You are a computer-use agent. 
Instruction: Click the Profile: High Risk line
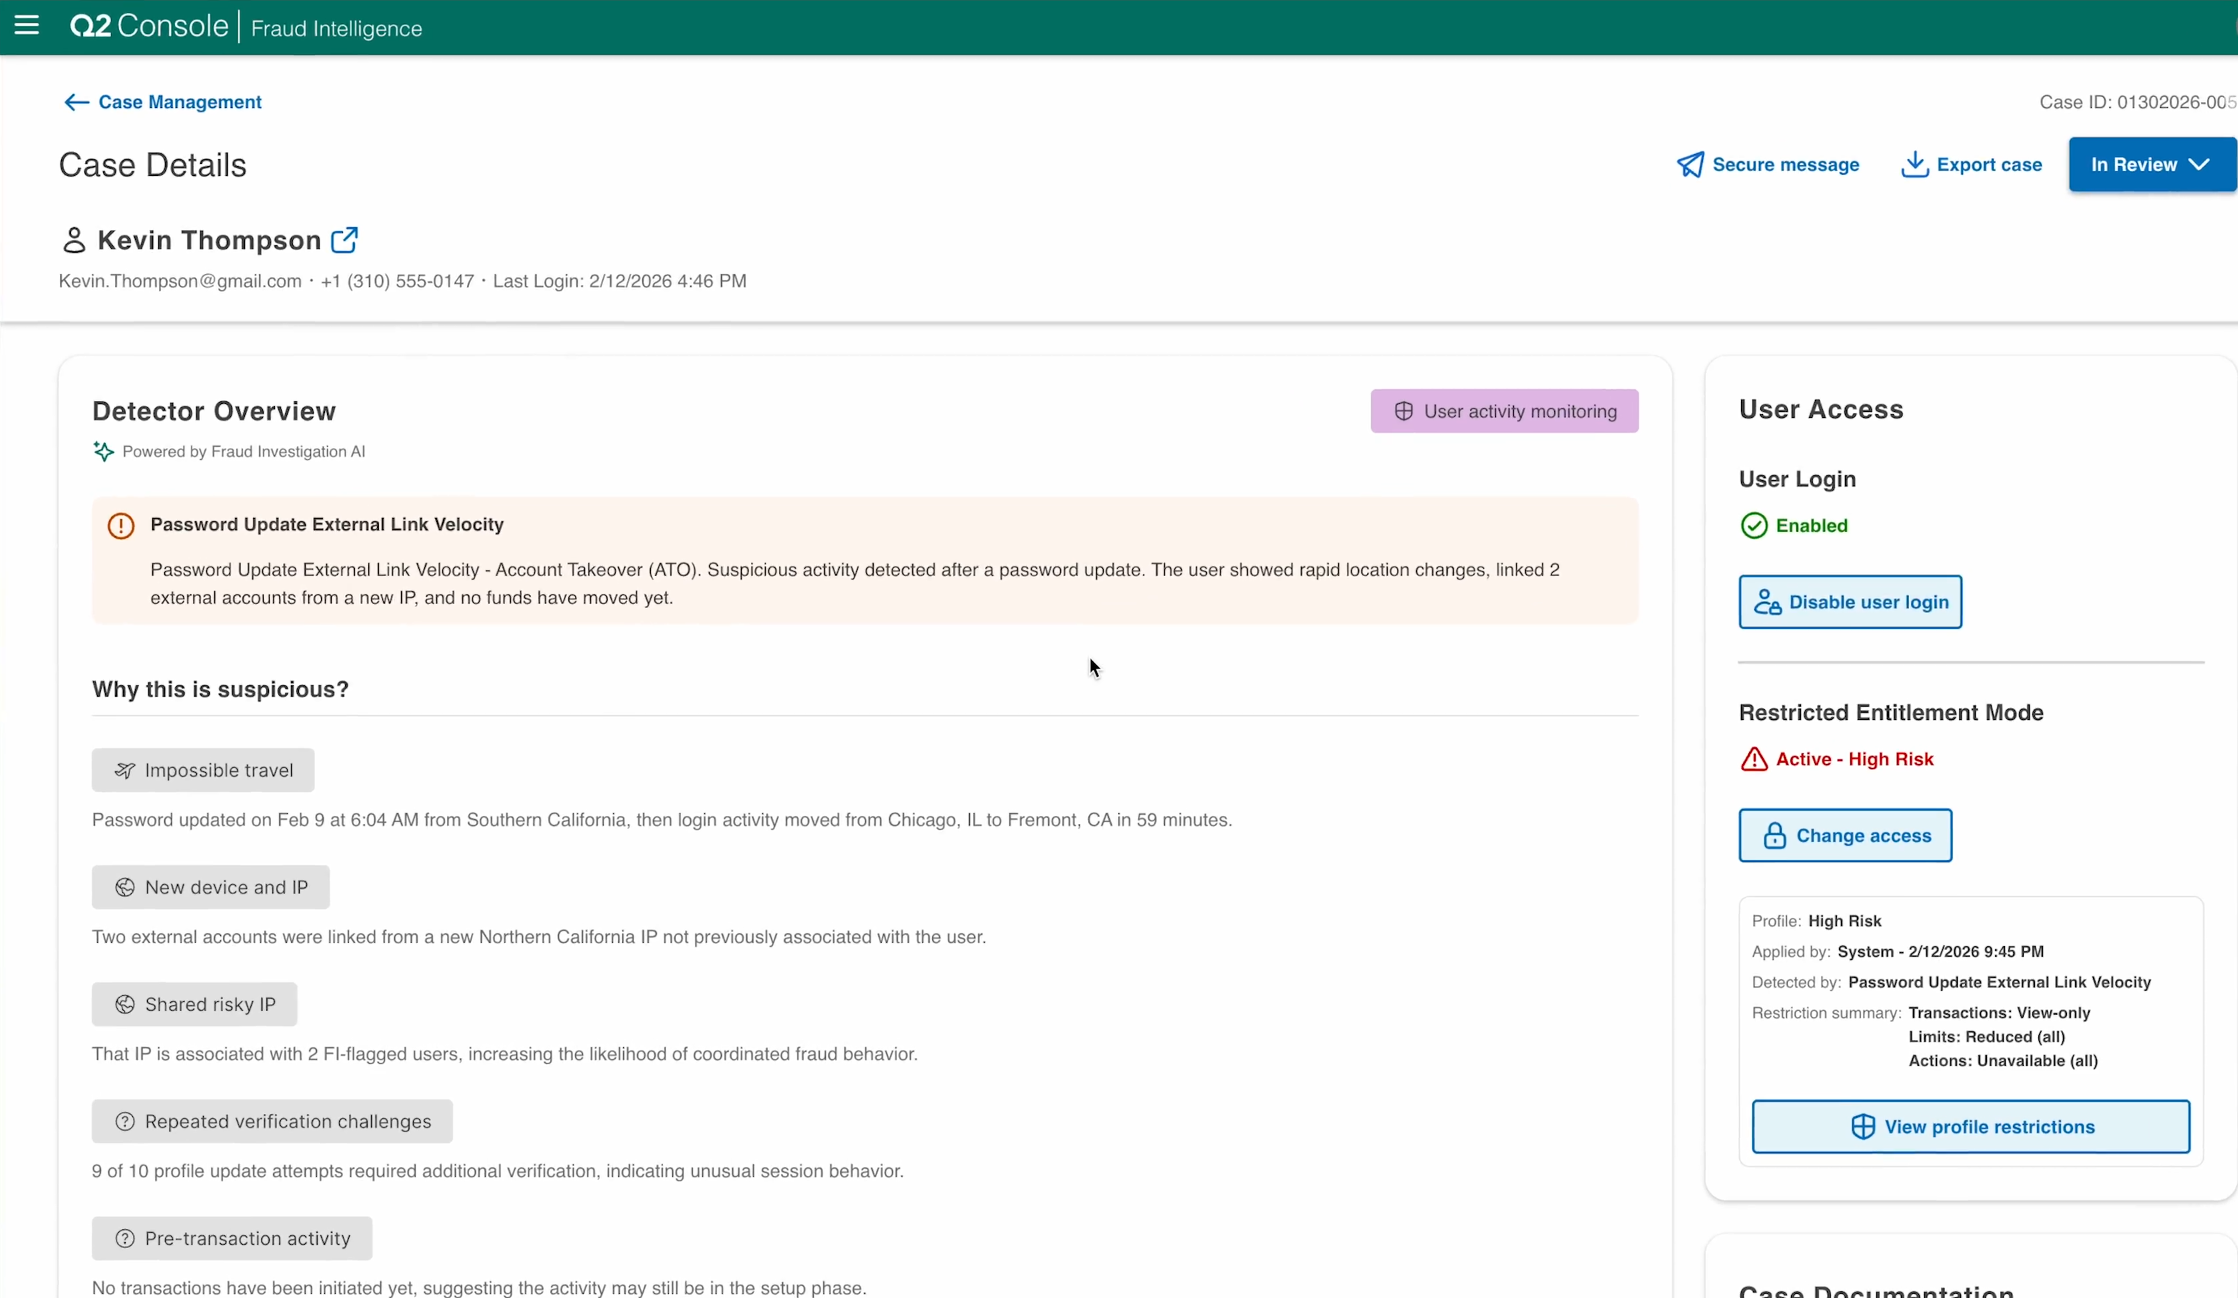[x=1816, y=921]
